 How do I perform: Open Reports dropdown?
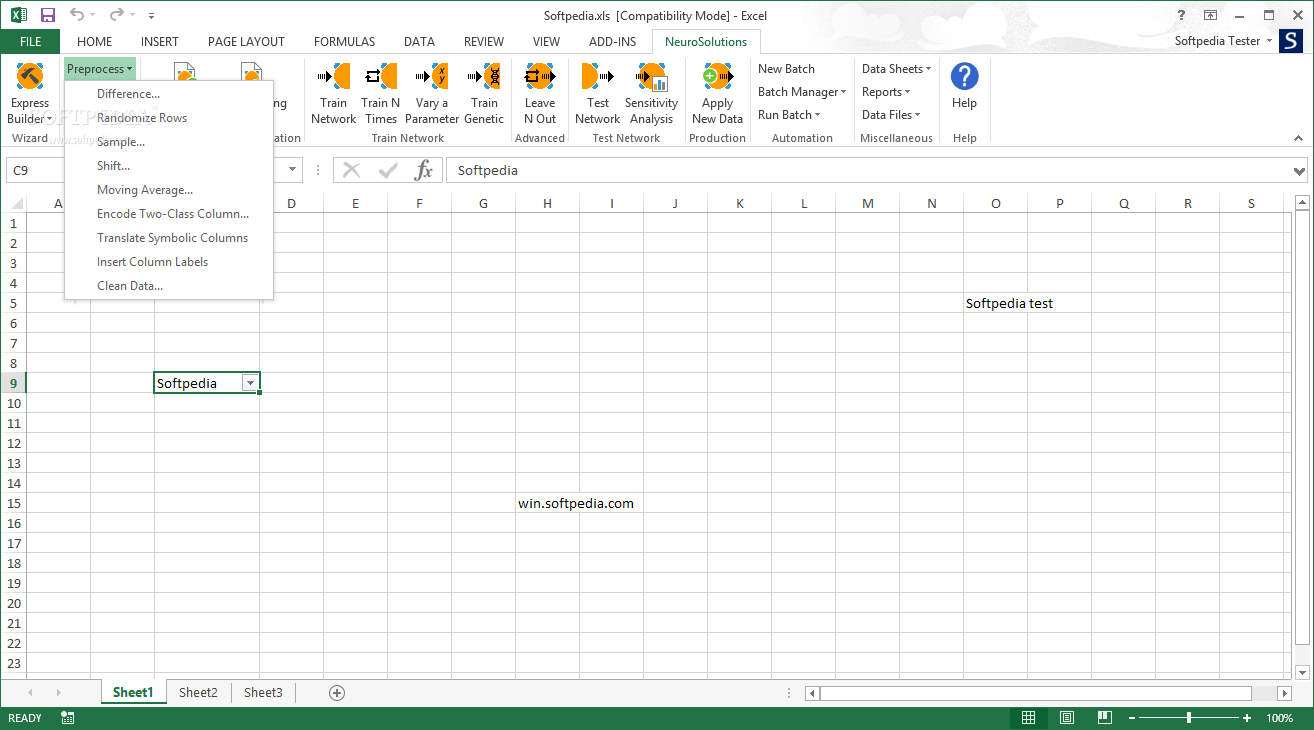(886, 92)
